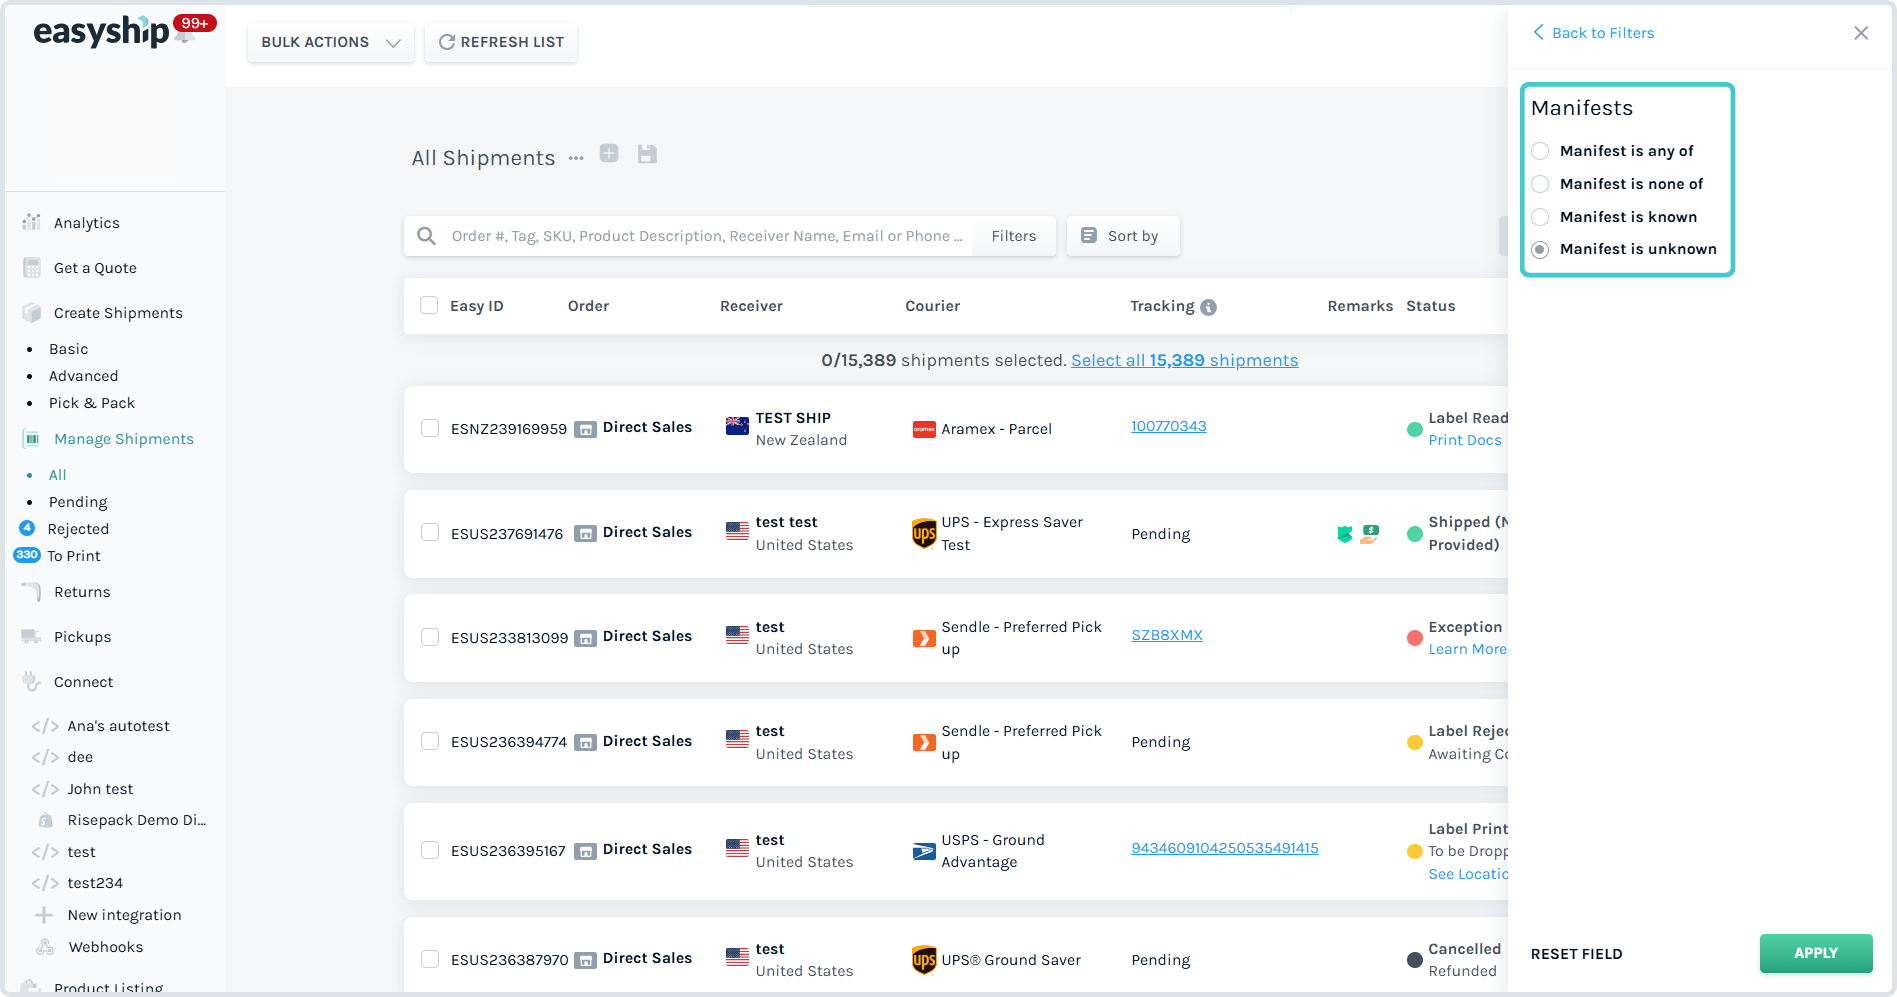Open Basic under Create Shipments

pos(69,349)
